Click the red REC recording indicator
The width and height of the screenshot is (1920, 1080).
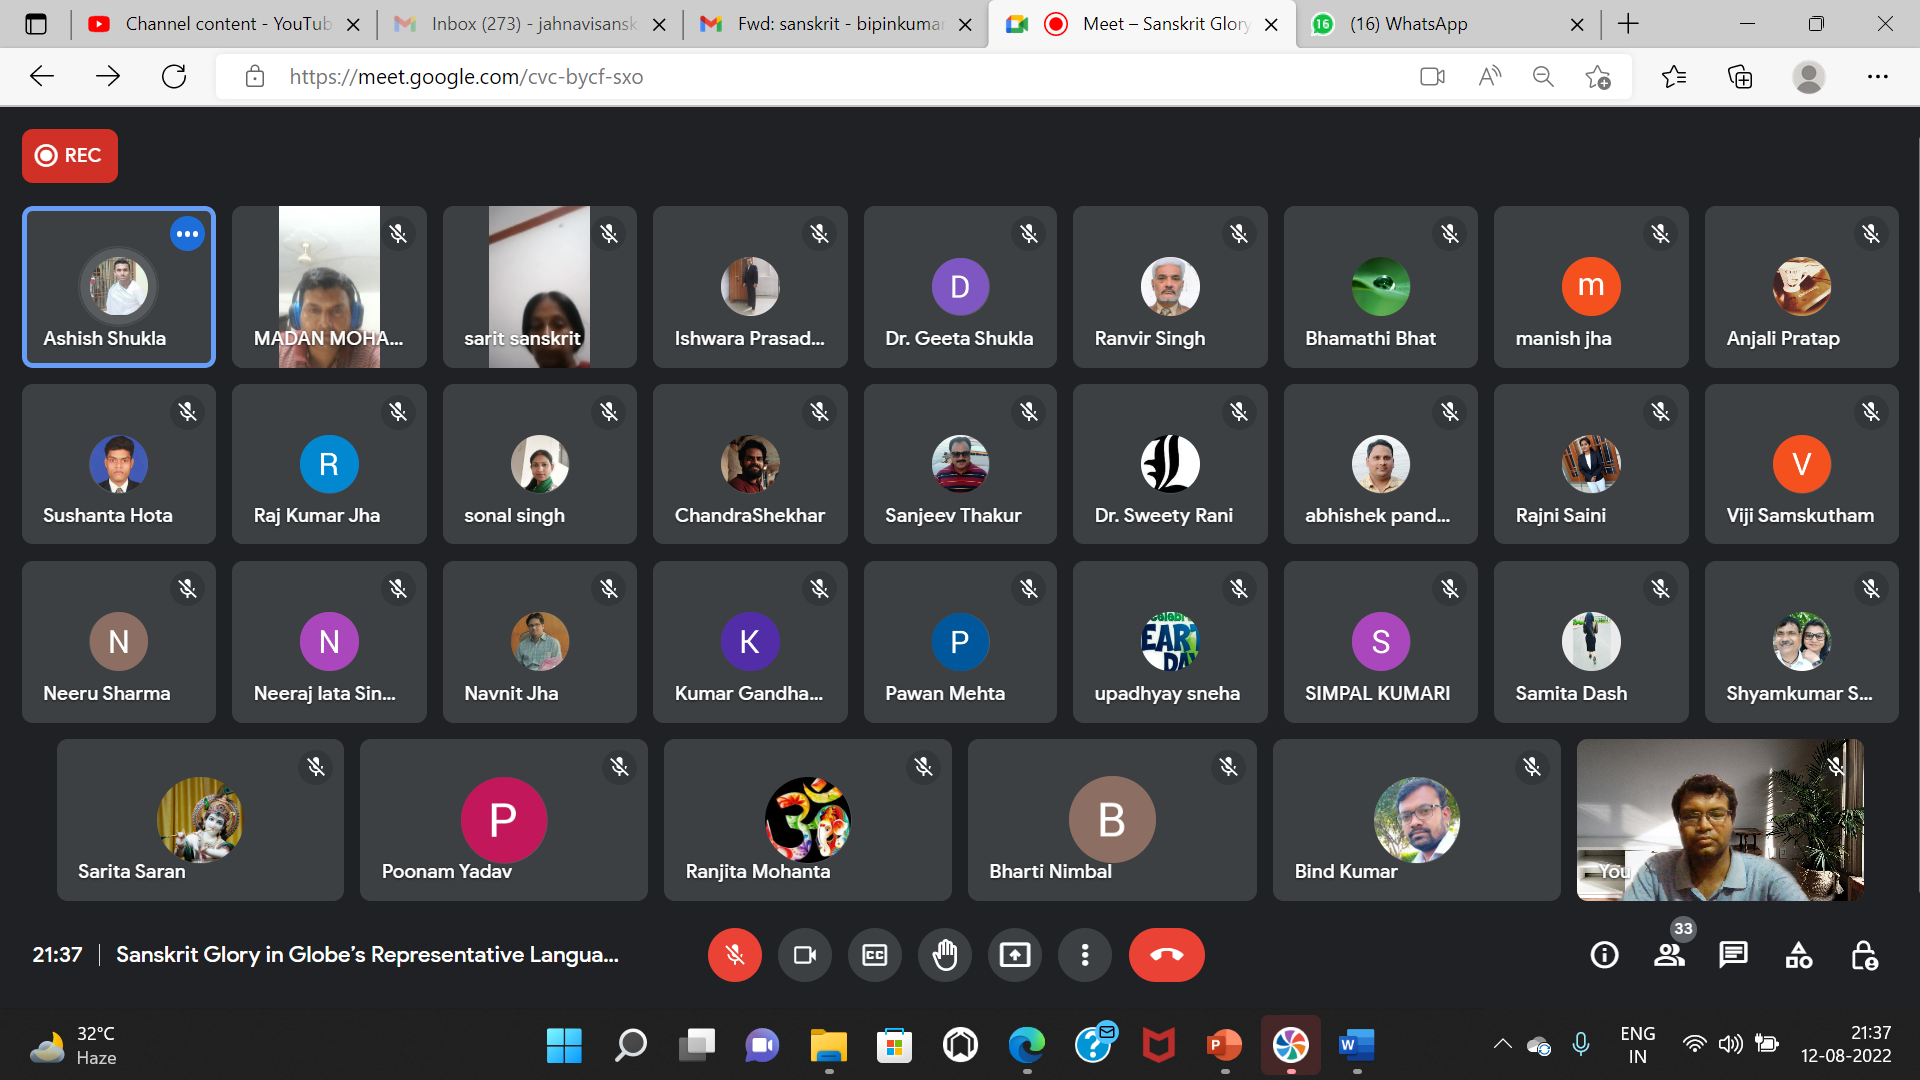[x=70, y=156]
